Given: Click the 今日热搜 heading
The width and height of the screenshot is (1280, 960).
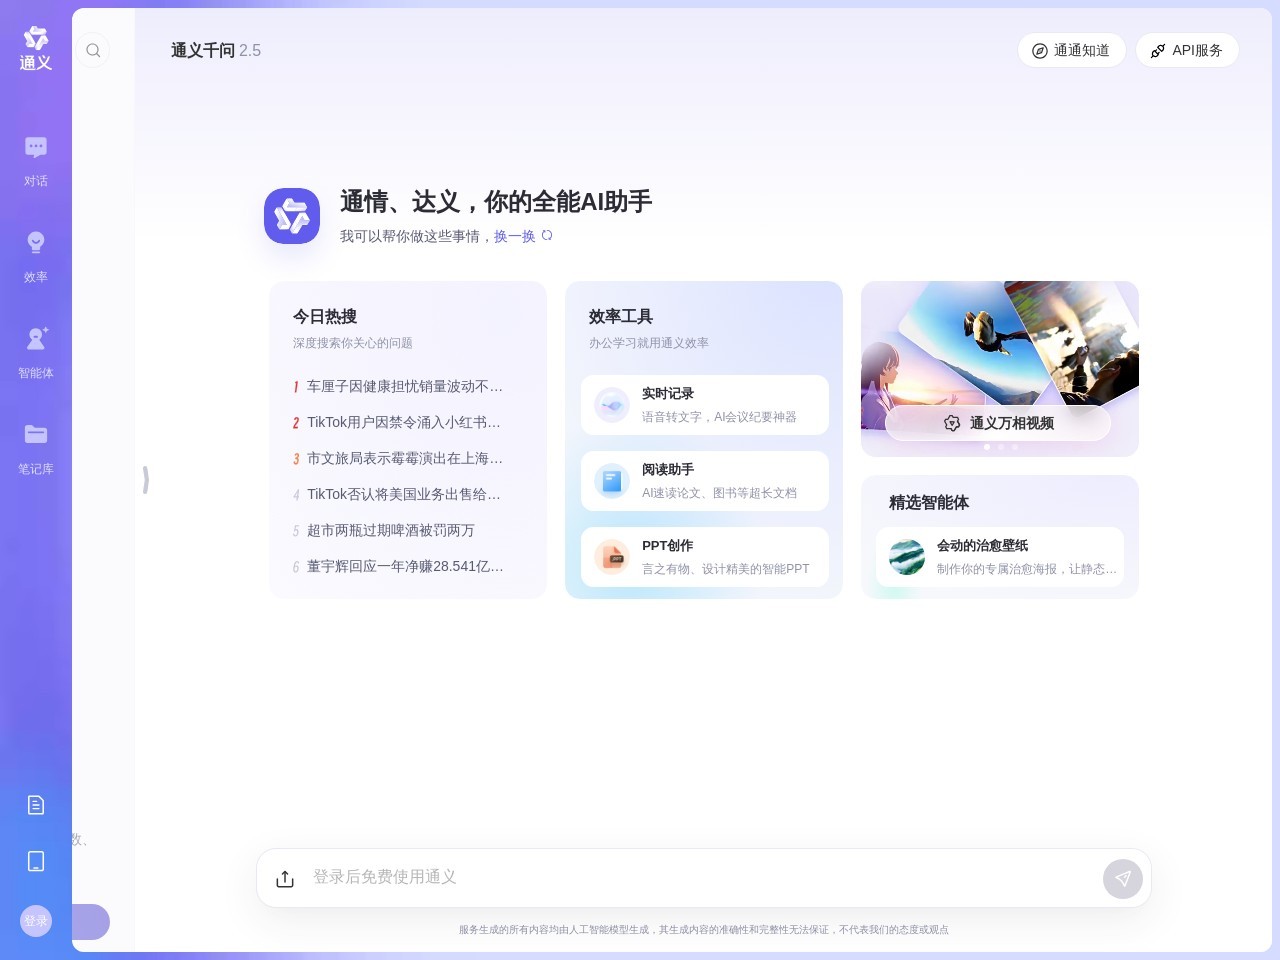Looking at the screenshot, I should tap(325, 316).
